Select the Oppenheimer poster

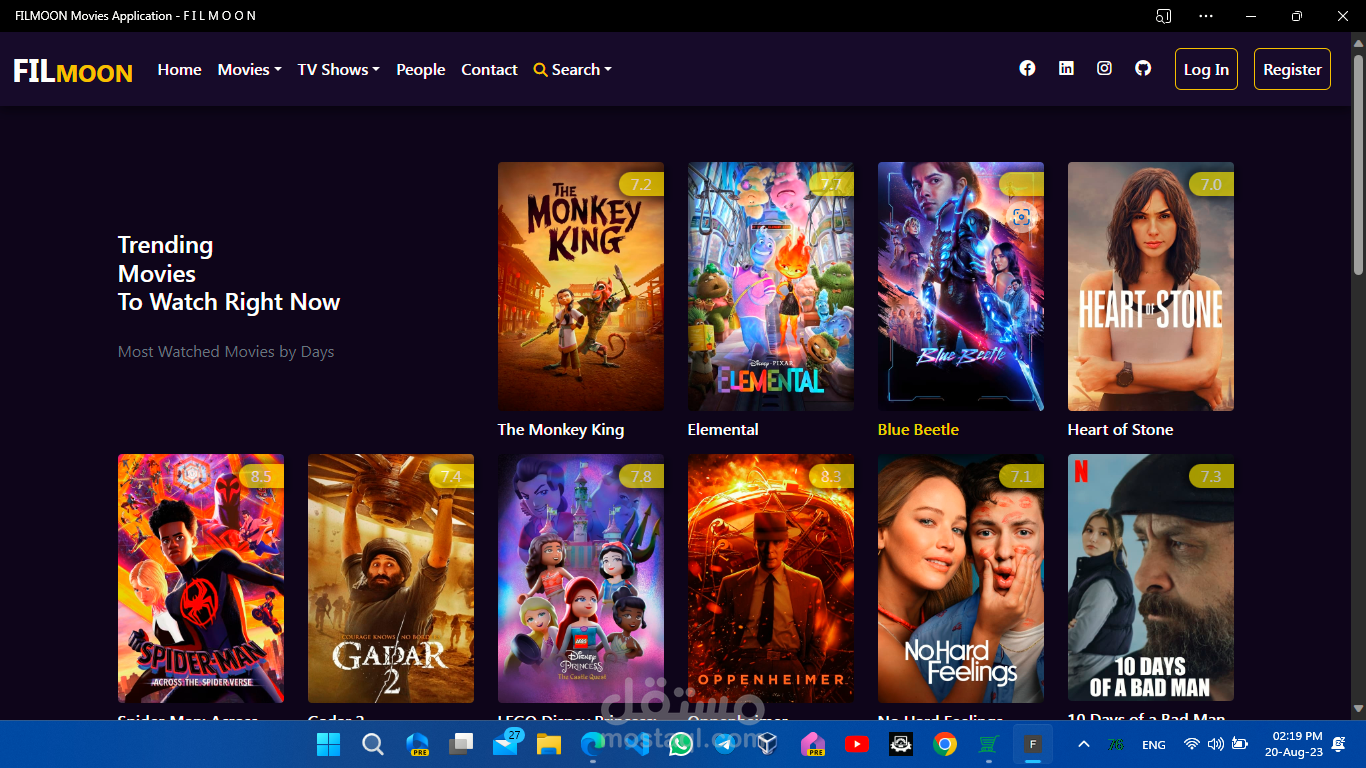[x=771, y=578]
